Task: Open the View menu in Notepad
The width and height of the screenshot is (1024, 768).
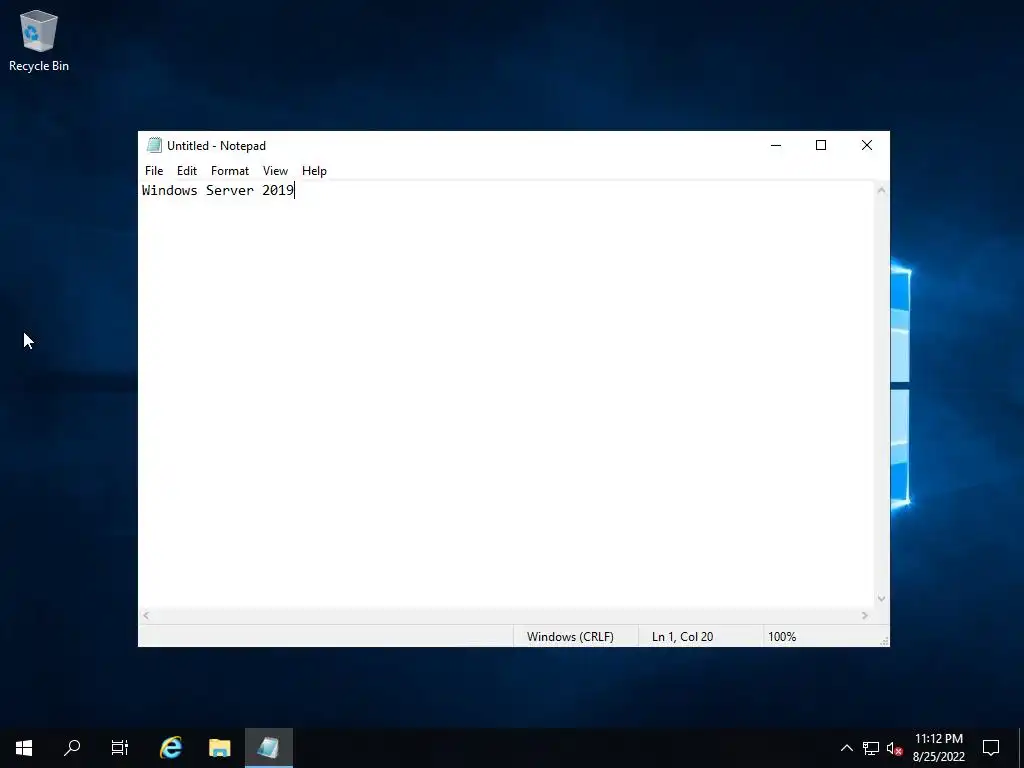Action: [276, 170]
